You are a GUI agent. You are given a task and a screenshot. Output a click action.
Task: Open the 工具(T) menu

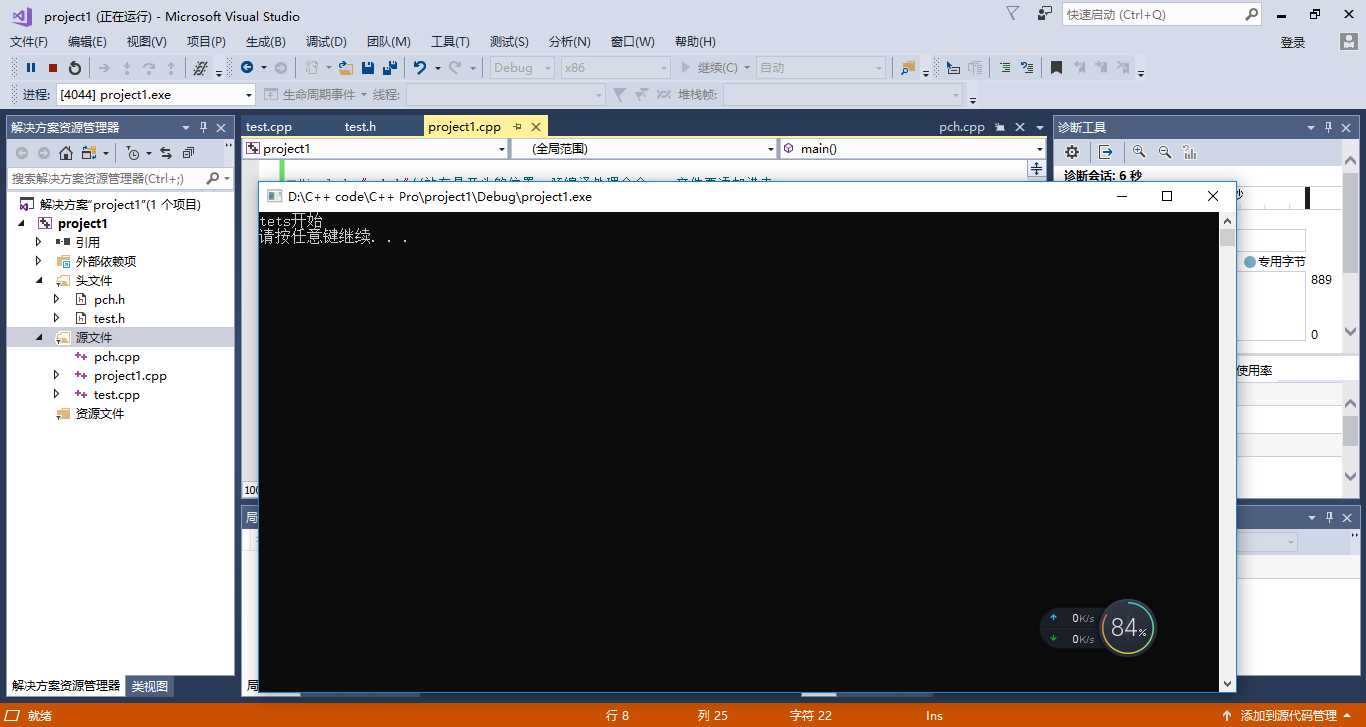tap(450, 41)
